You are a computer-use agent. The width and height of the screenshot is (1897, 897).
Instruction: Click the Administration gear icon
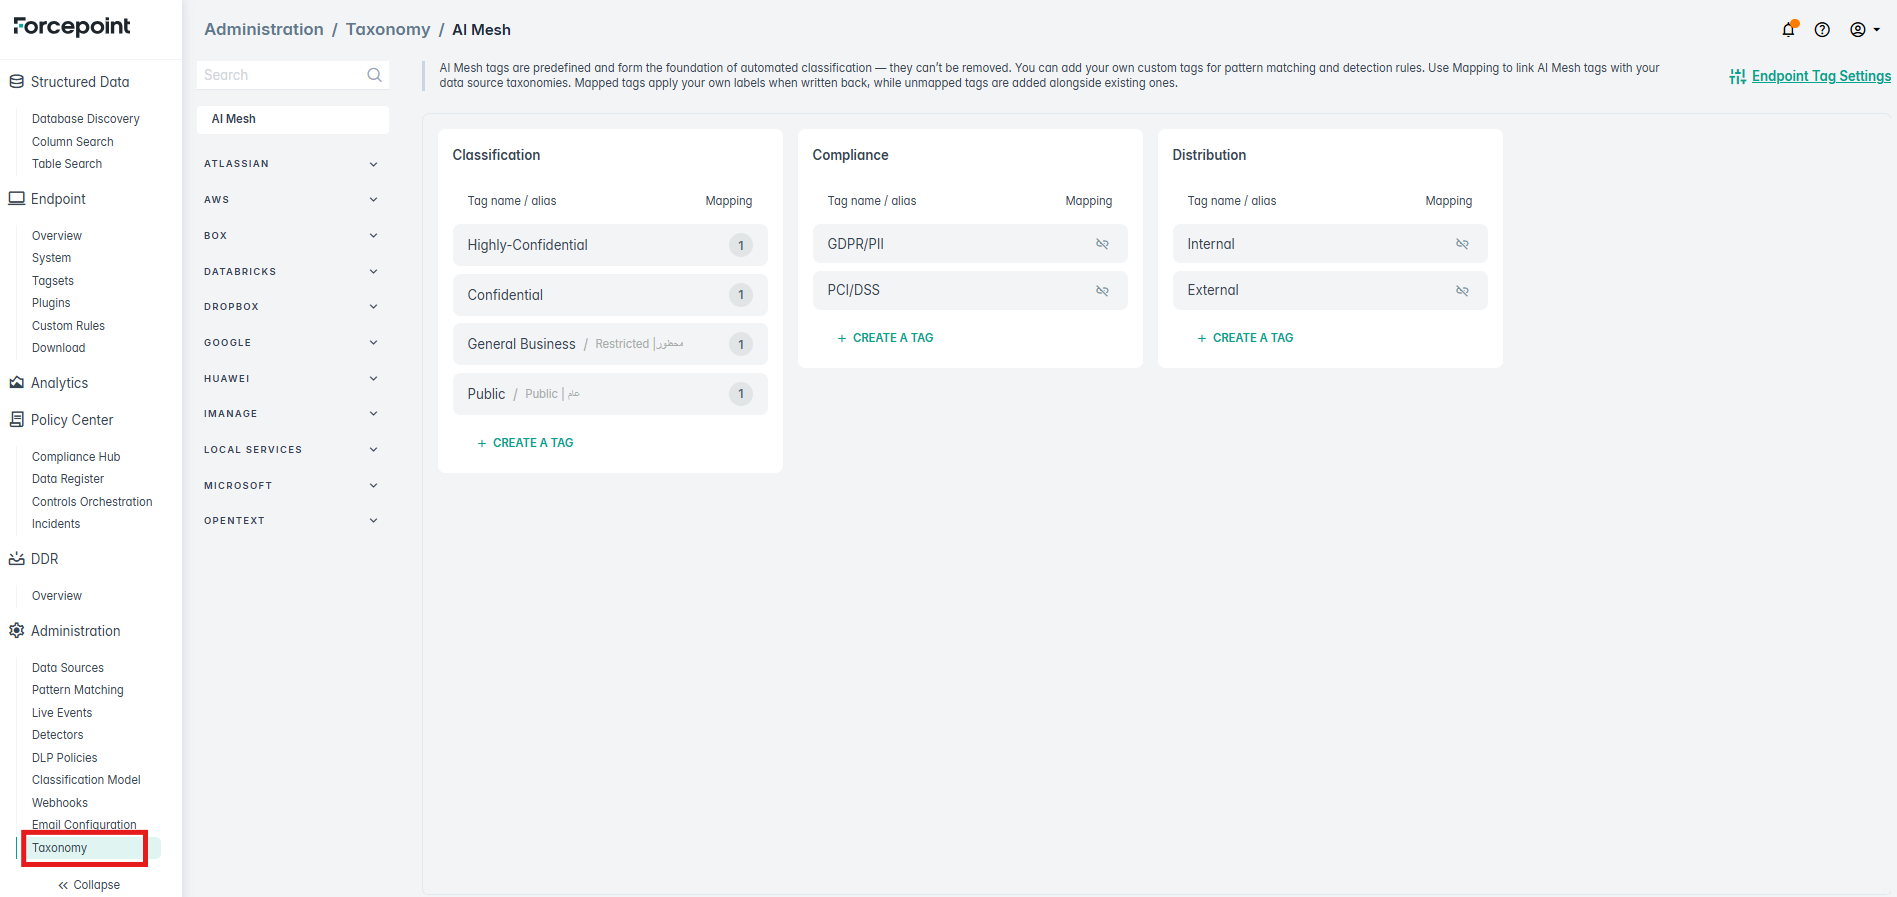point(17,631)
